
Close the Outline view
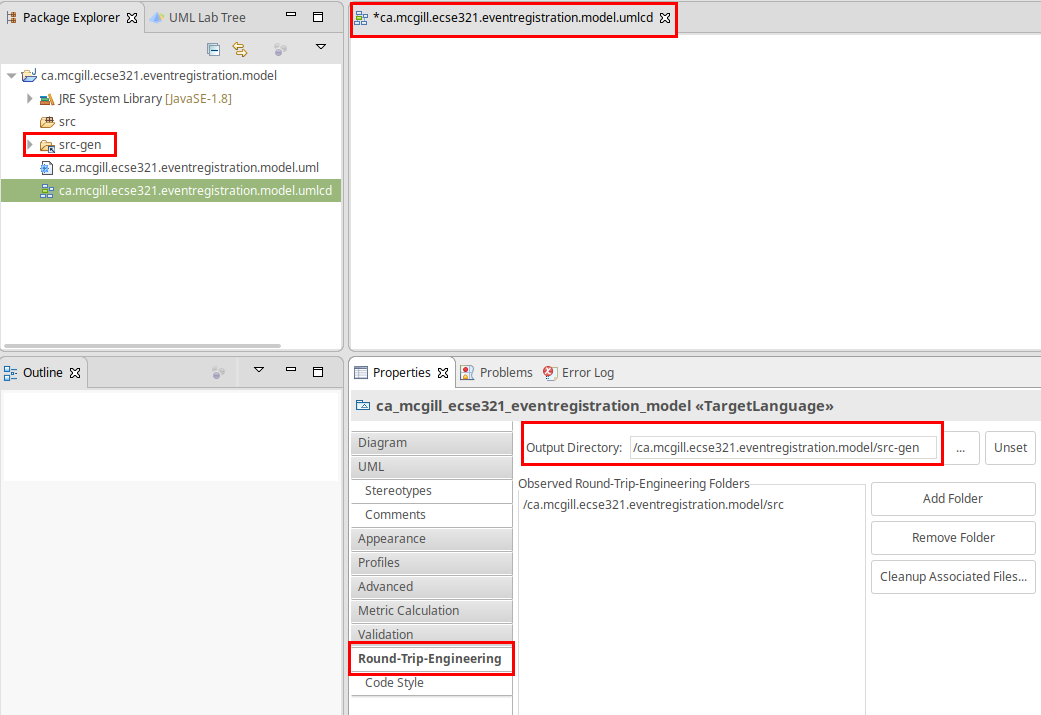[75, 373]
